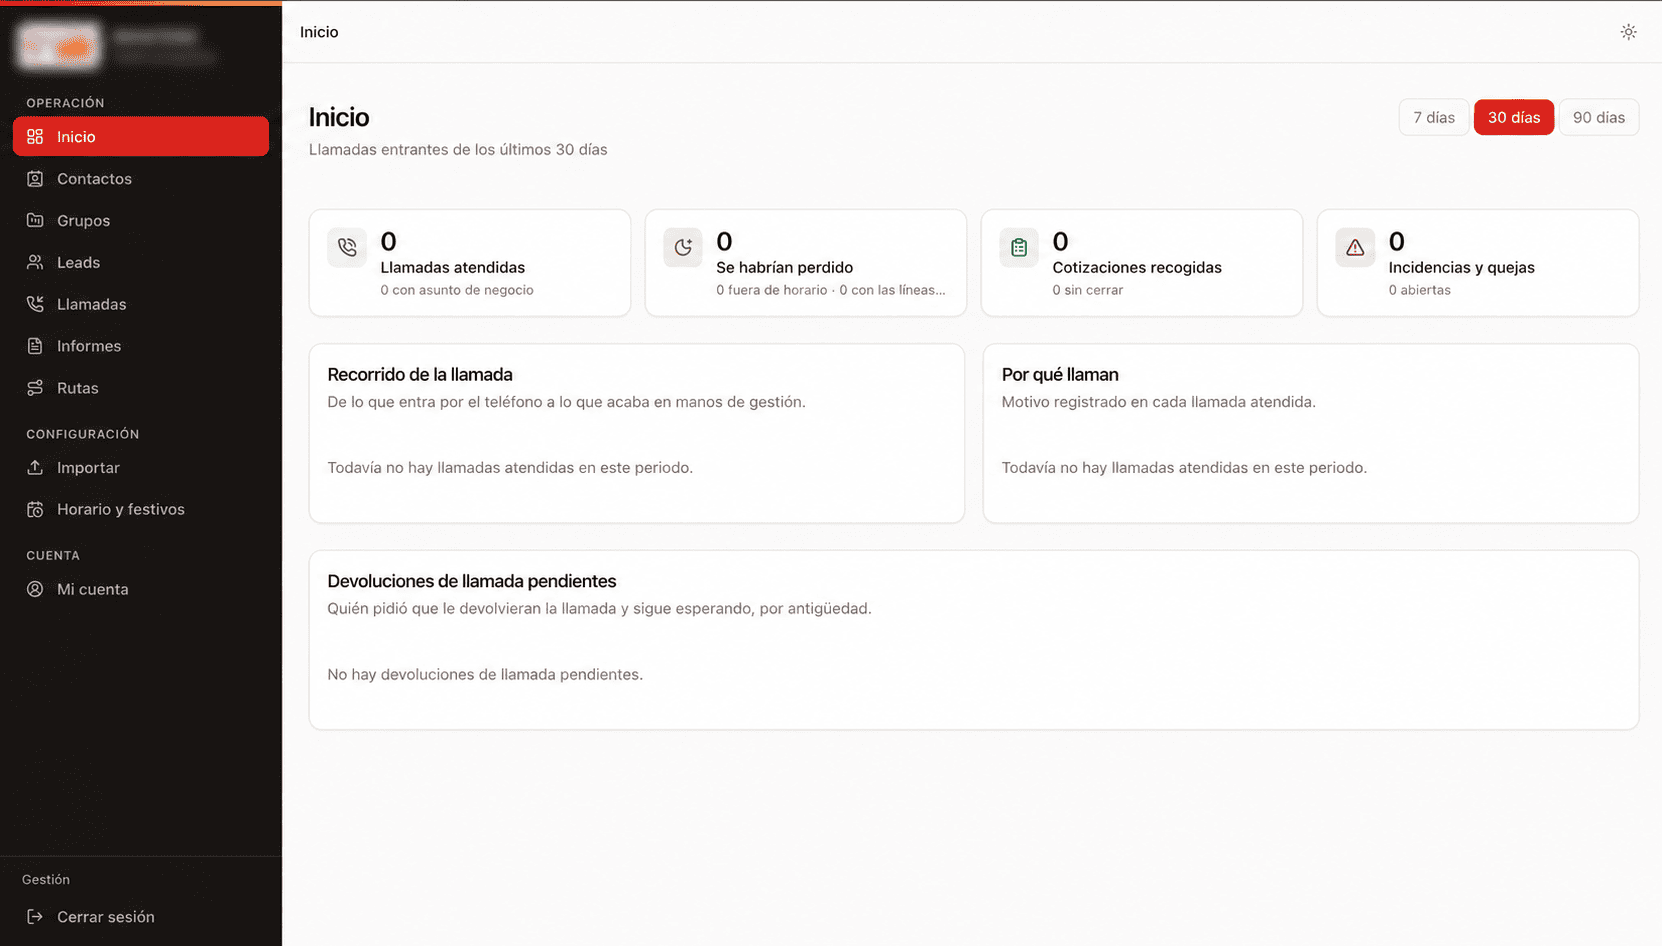Click the Por qué llaman heading
Screen dimensions: 1662x946
pyautogui.click(x=1060, y=374)
